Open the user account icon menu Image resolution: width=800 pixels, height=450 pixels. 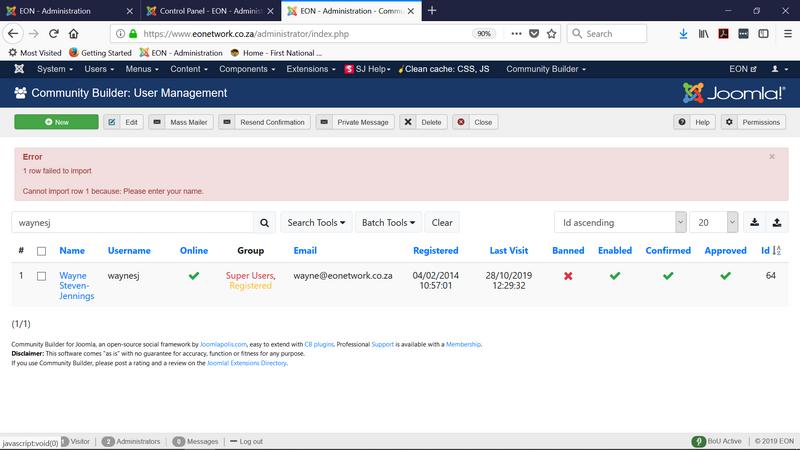click(779, 69)
